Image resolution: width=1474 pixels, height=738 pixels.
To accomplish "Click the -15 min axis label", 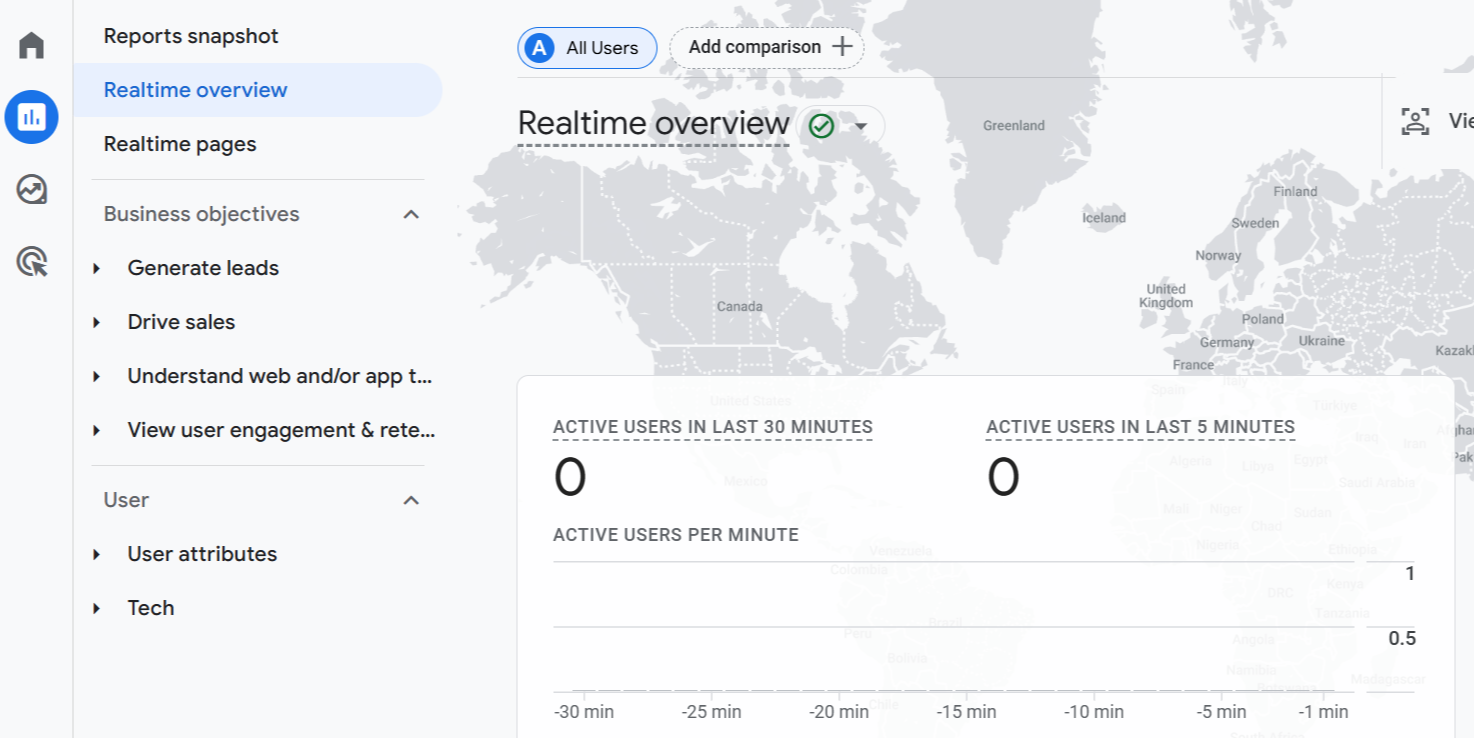I will coord(966,712).
